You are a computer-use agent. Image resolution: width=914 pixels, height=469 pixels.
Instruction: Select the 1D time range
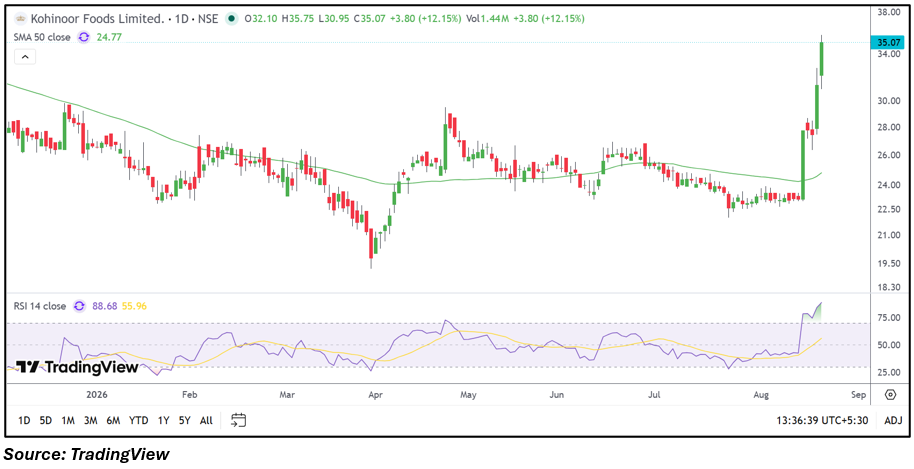tap(24, 420)
